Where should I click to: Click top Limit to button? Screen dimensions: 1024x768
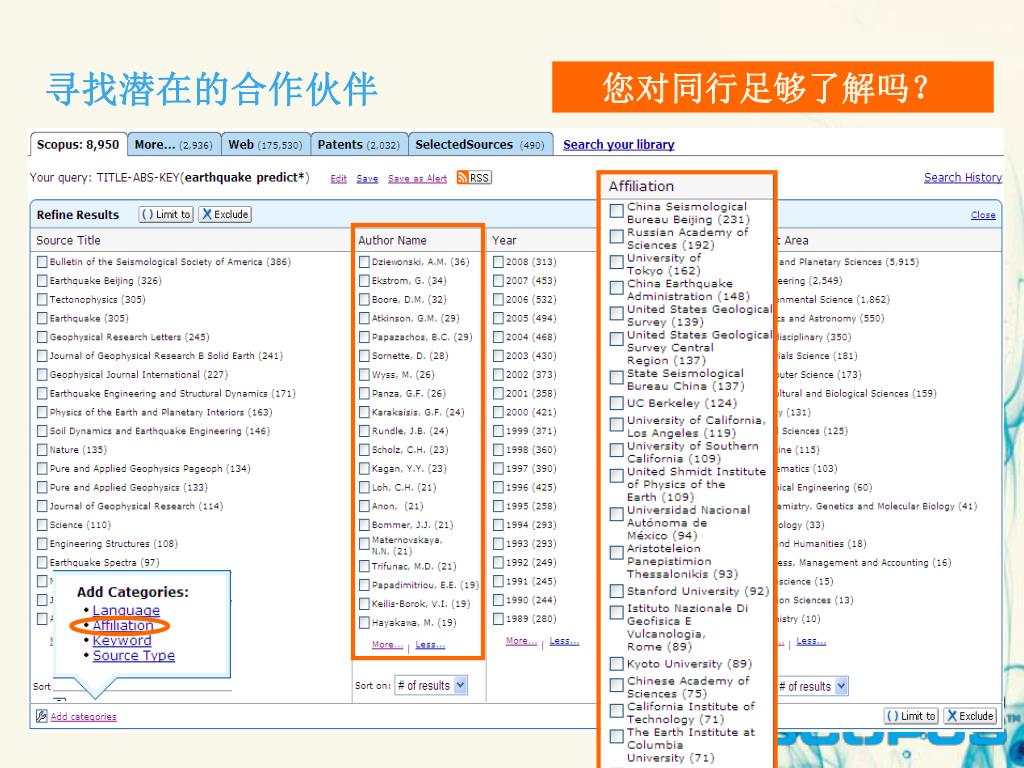166,214
